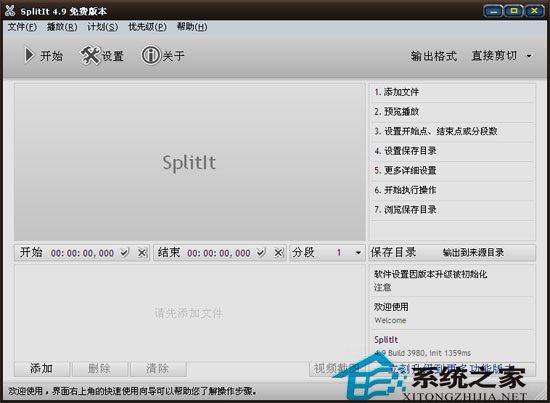Select step 7. 浏览保存目录
The image size is (550, 403).
pos(452,210)
